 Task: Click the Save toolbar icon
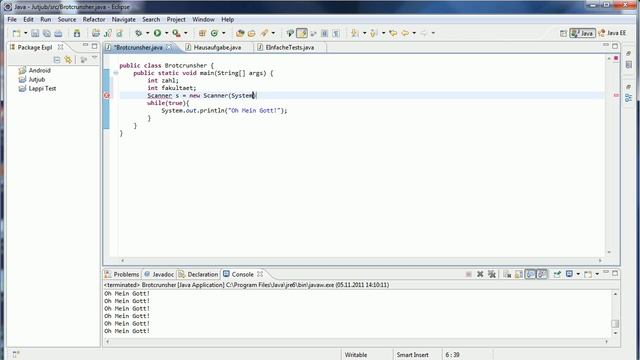(35, 33)
